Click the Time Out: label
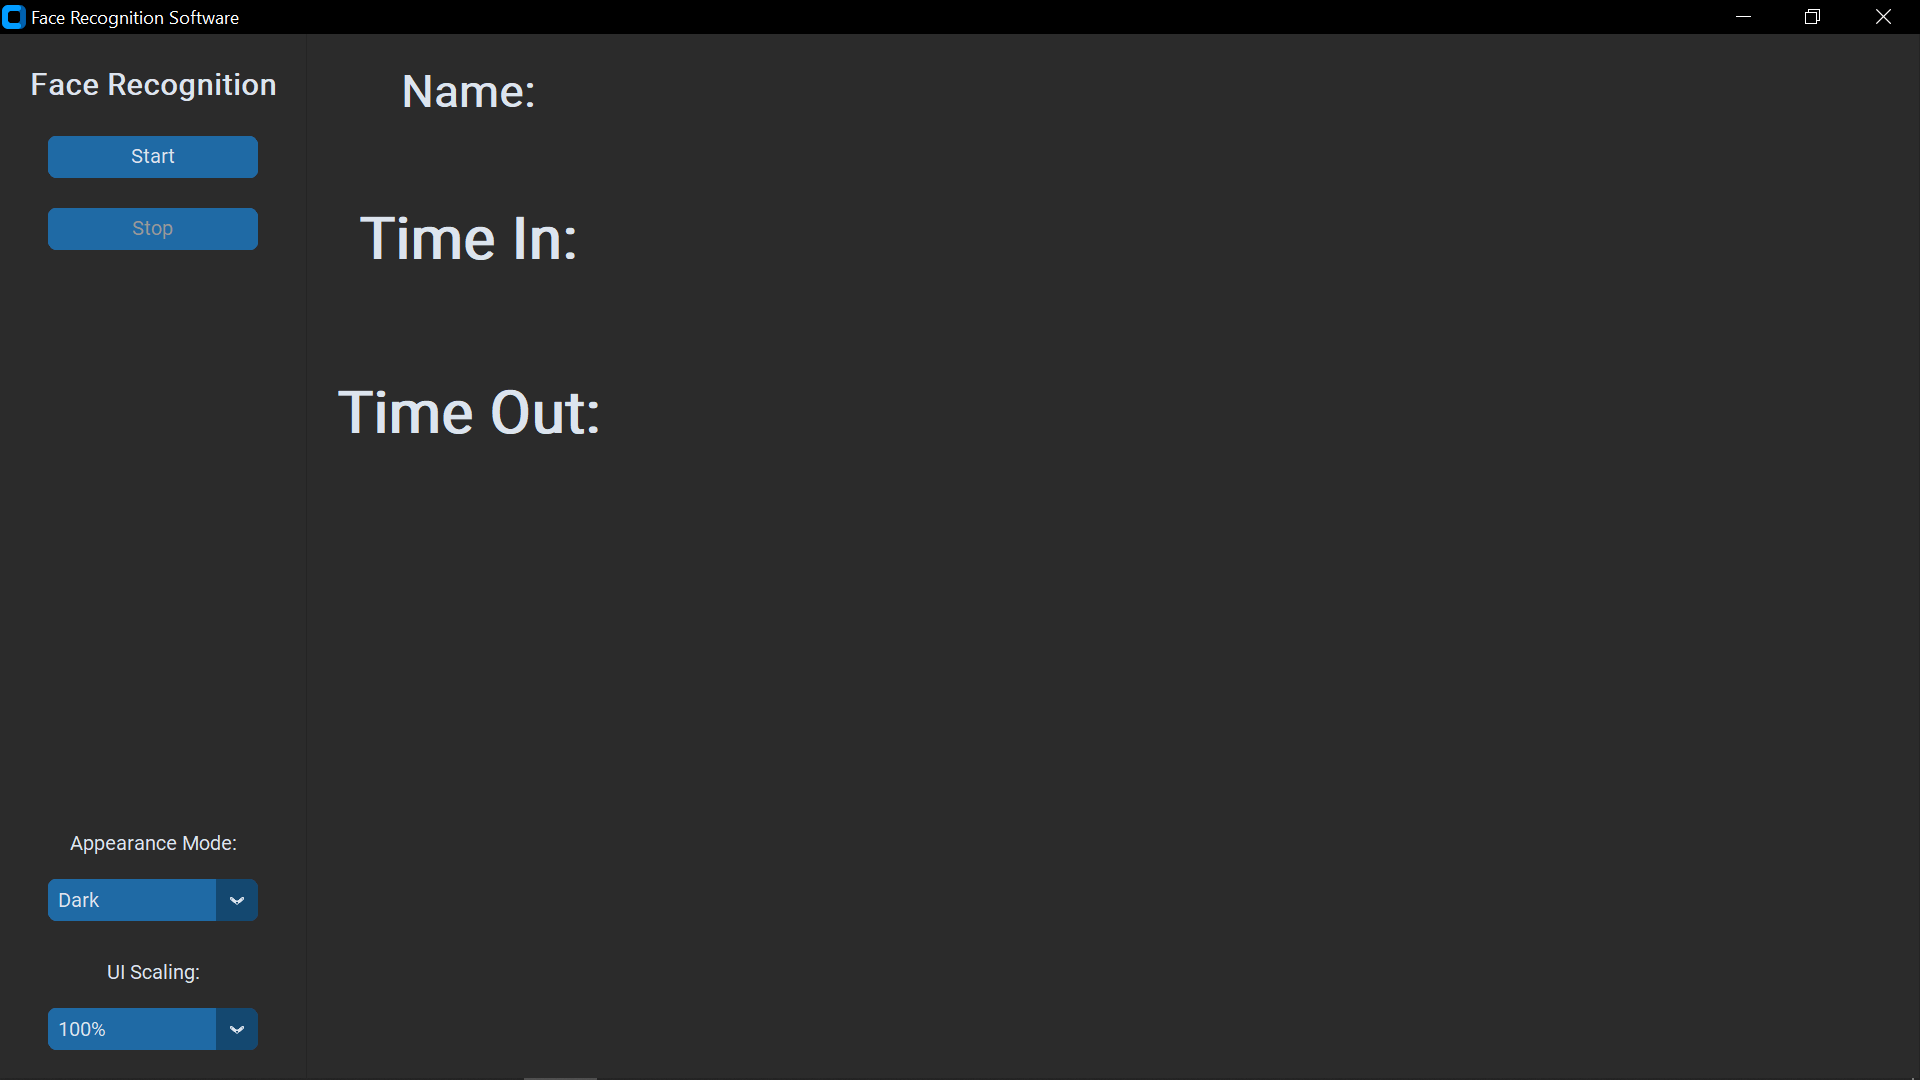Viewport: 1920px width, 1080px height. [469, 413]
